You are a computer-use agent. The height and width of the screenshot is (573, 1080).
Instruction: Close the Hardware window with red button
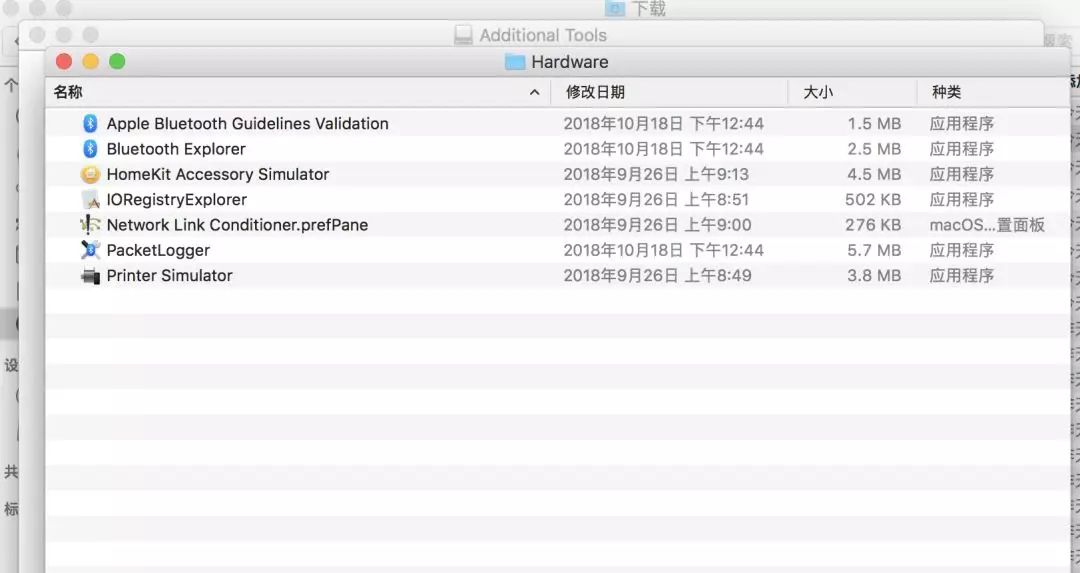tap(64, 61)
